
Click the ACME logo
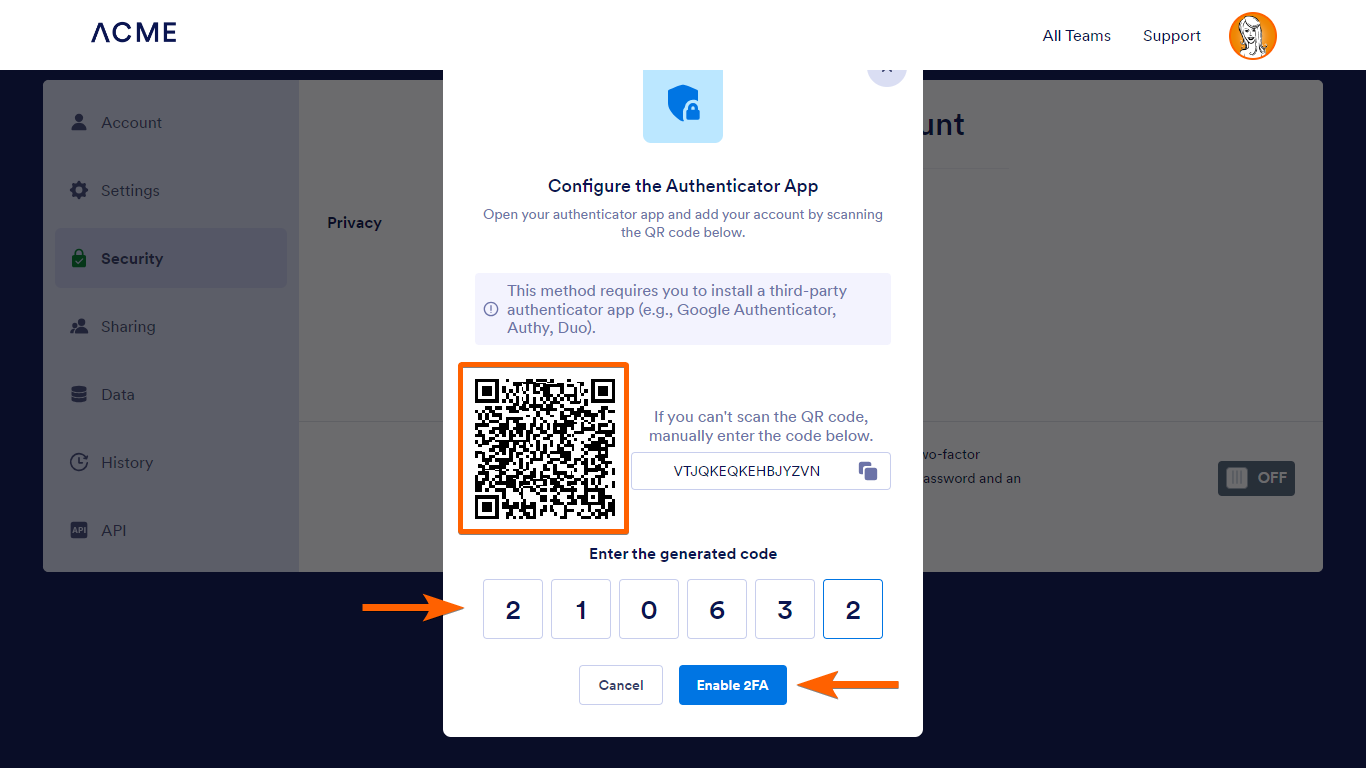click(134, 33)
